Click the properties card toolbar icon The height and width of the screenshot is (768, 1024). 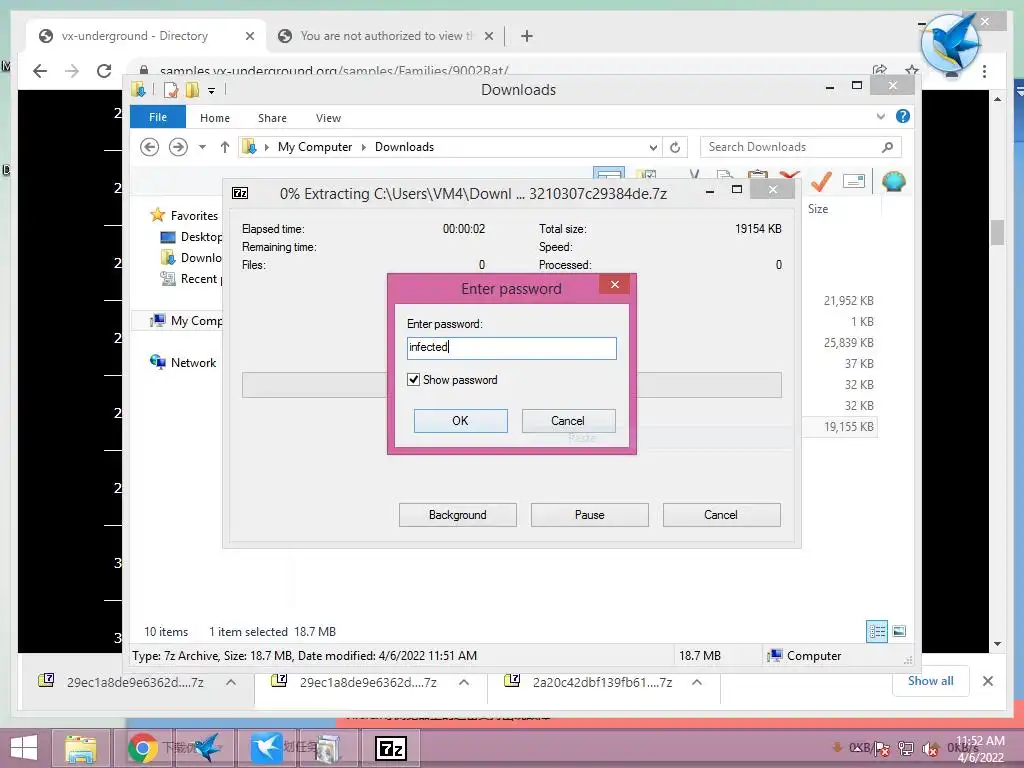(854, 181)
